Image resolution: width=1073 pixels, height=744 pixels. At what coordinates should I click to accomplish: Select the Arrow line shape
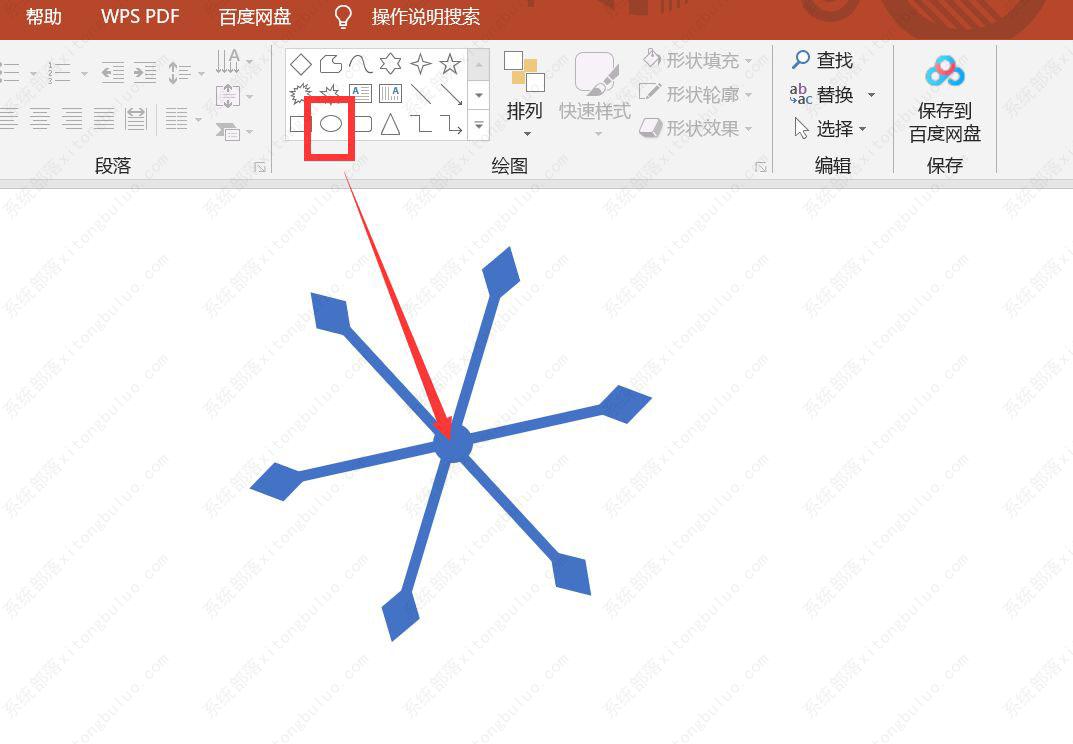tap(451, 94)
